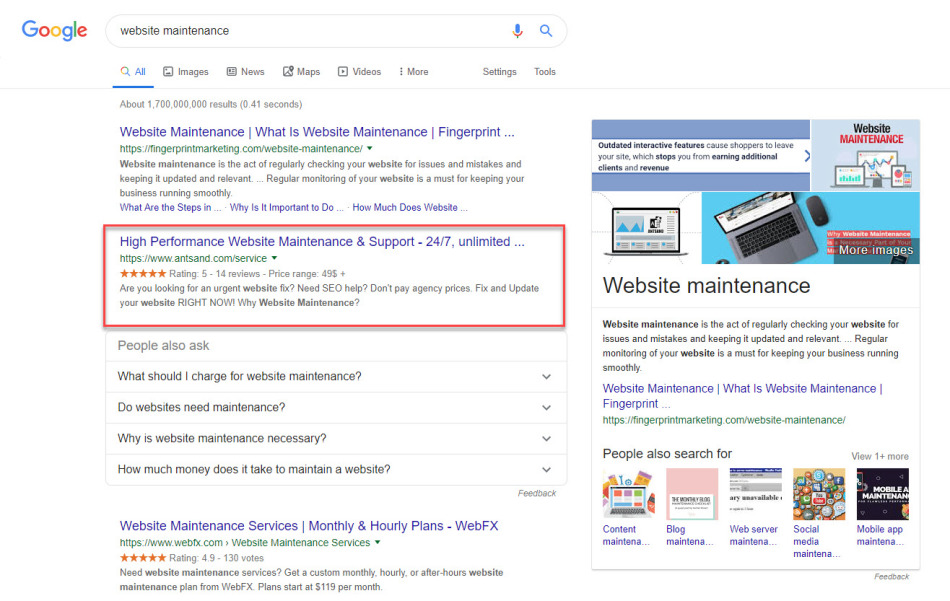The width and height of the screenshot is (950, 601).
Task: Open the High Performance Website Maintenance result
Action: point(321,242)
